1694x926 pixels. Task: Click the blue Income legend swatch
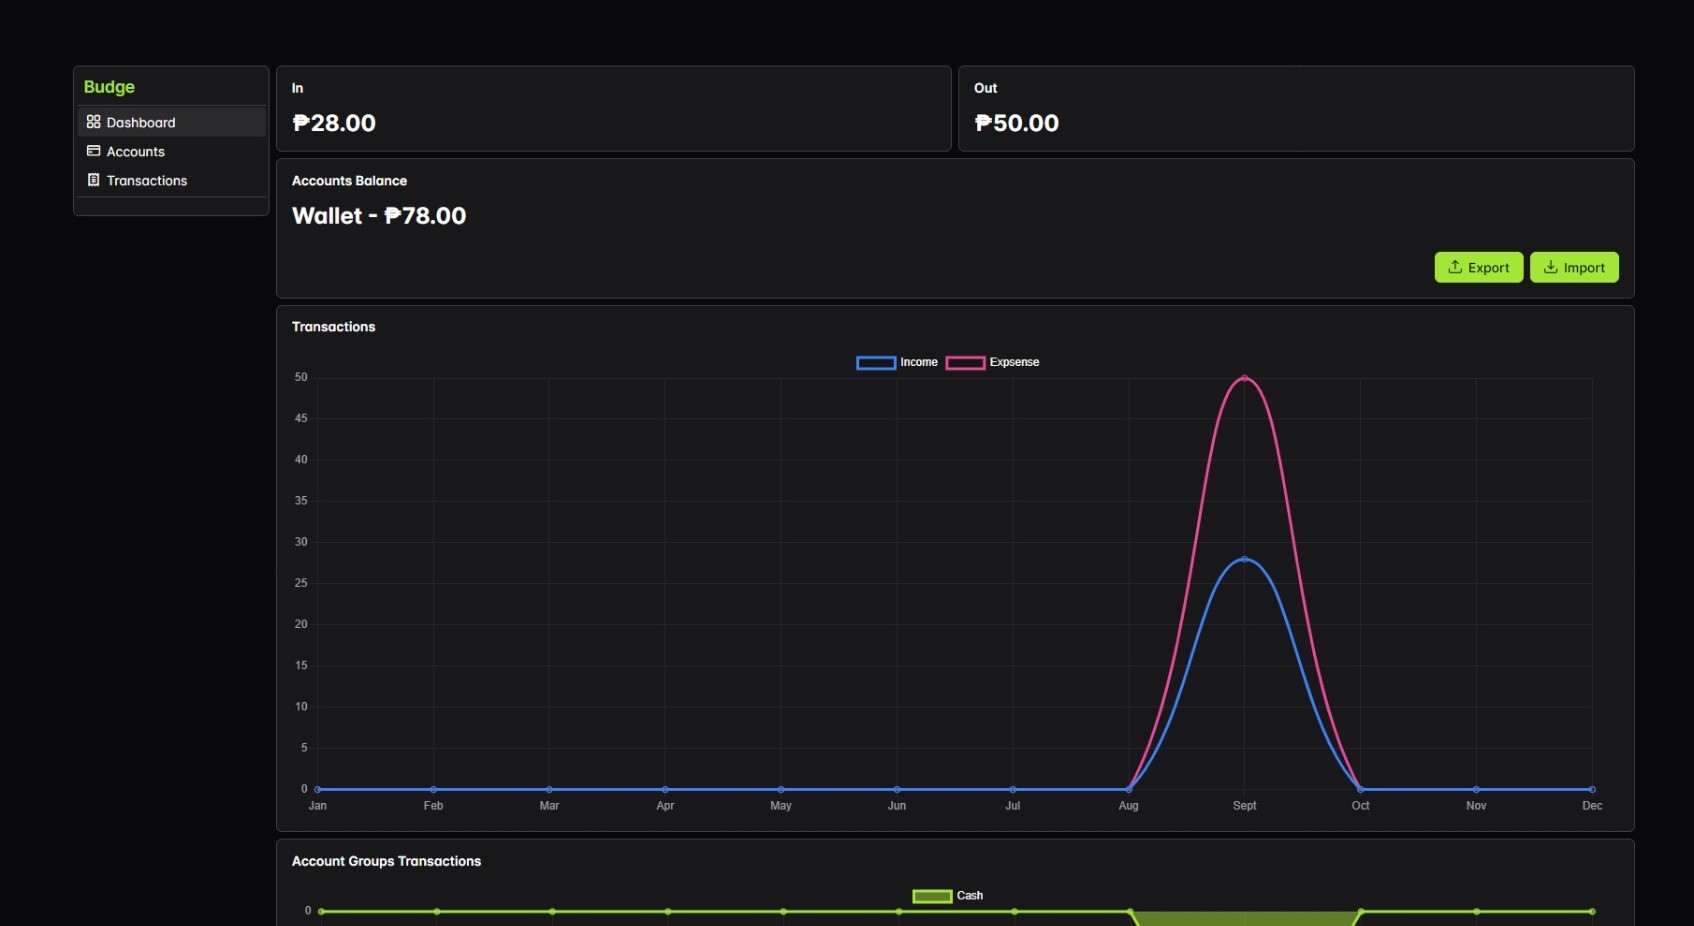coord(876,363)
